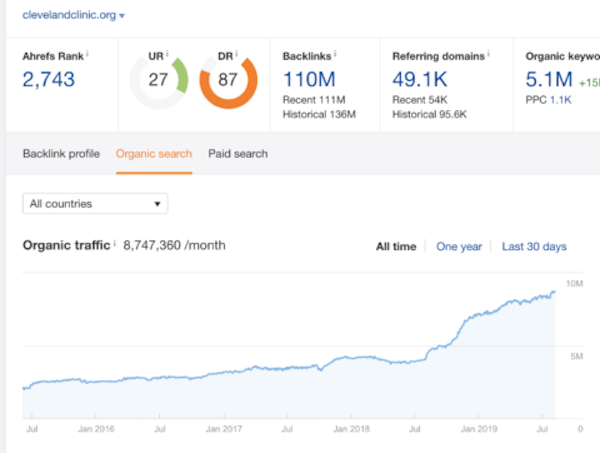Select the Organic search tab

154,154
